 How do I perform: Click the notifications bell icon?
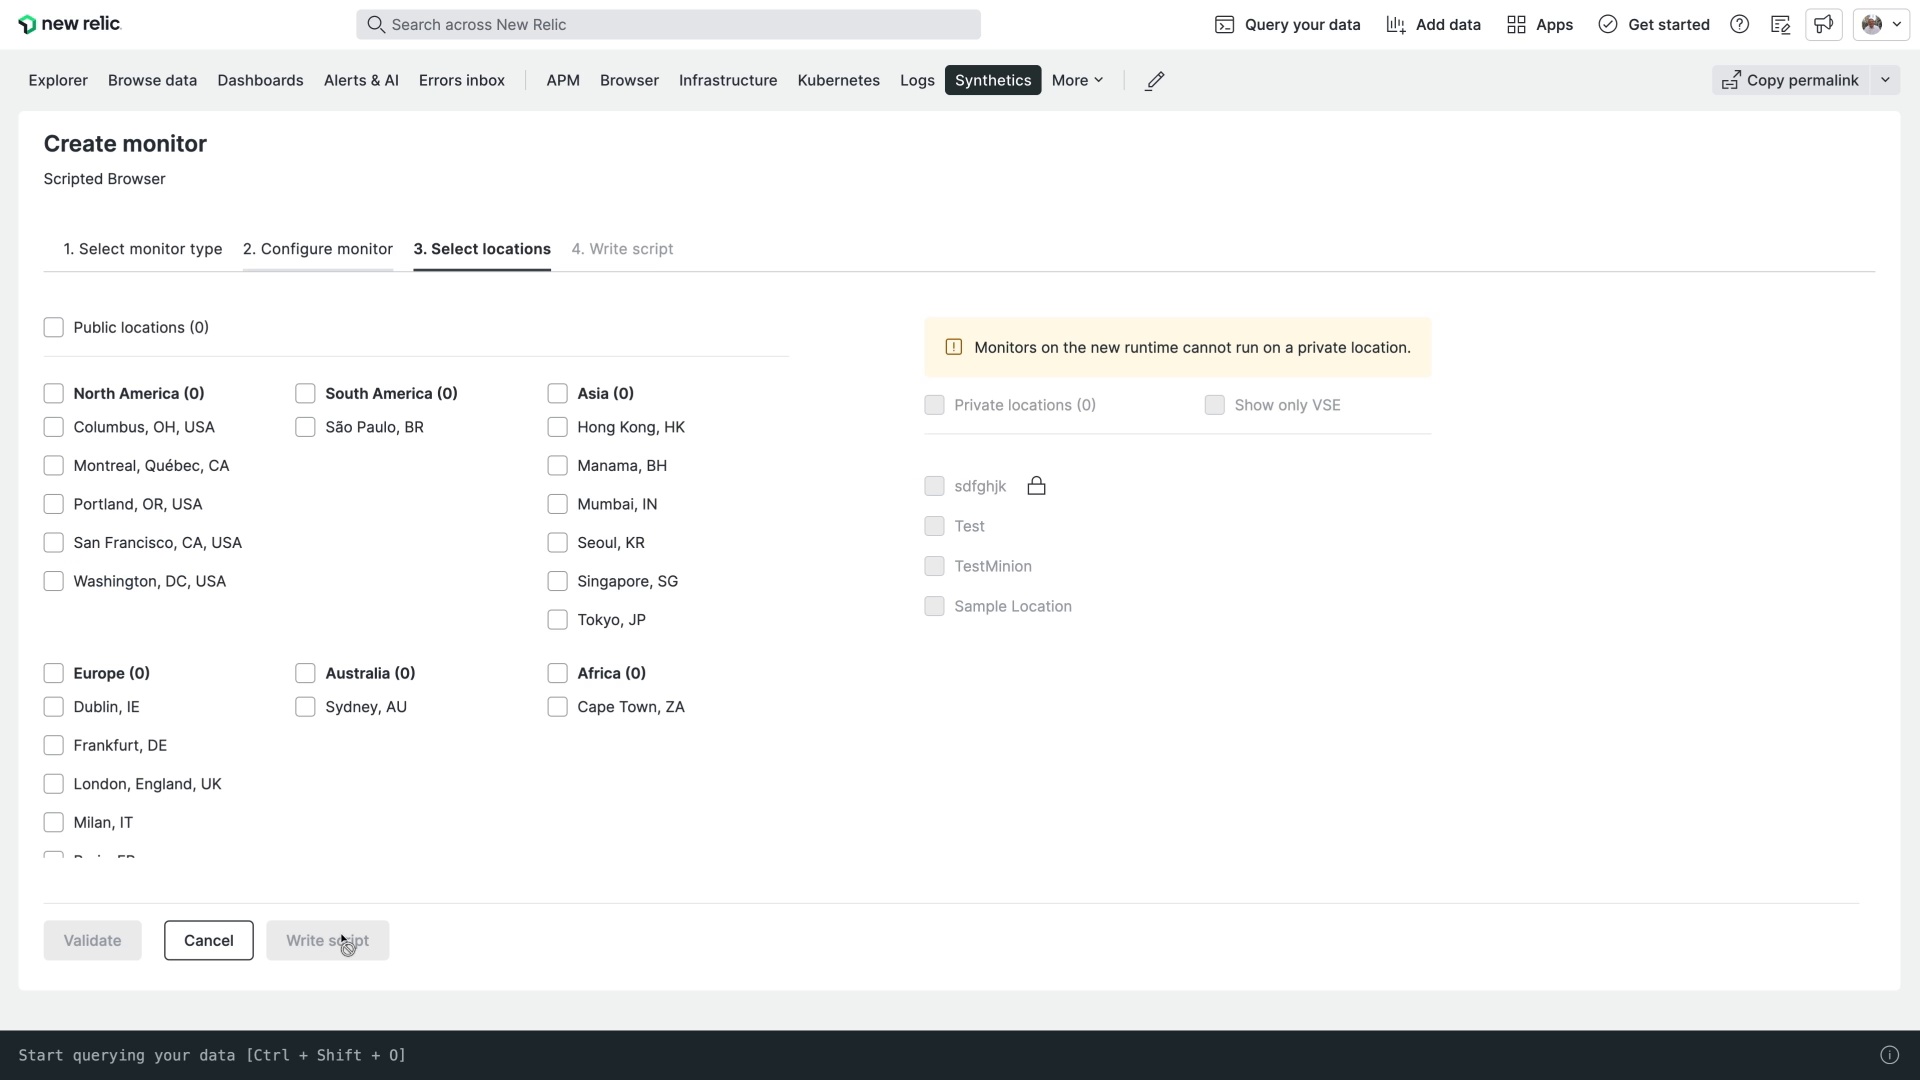point(1824,24)
